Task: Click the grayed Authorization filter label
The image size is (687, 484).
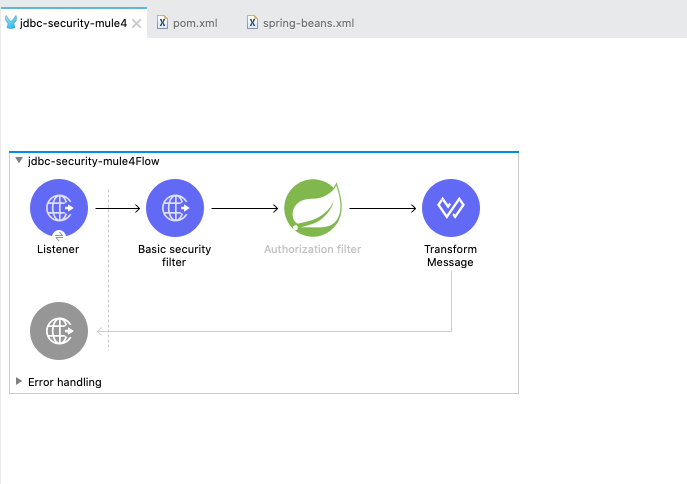Action: coord(312,249)
